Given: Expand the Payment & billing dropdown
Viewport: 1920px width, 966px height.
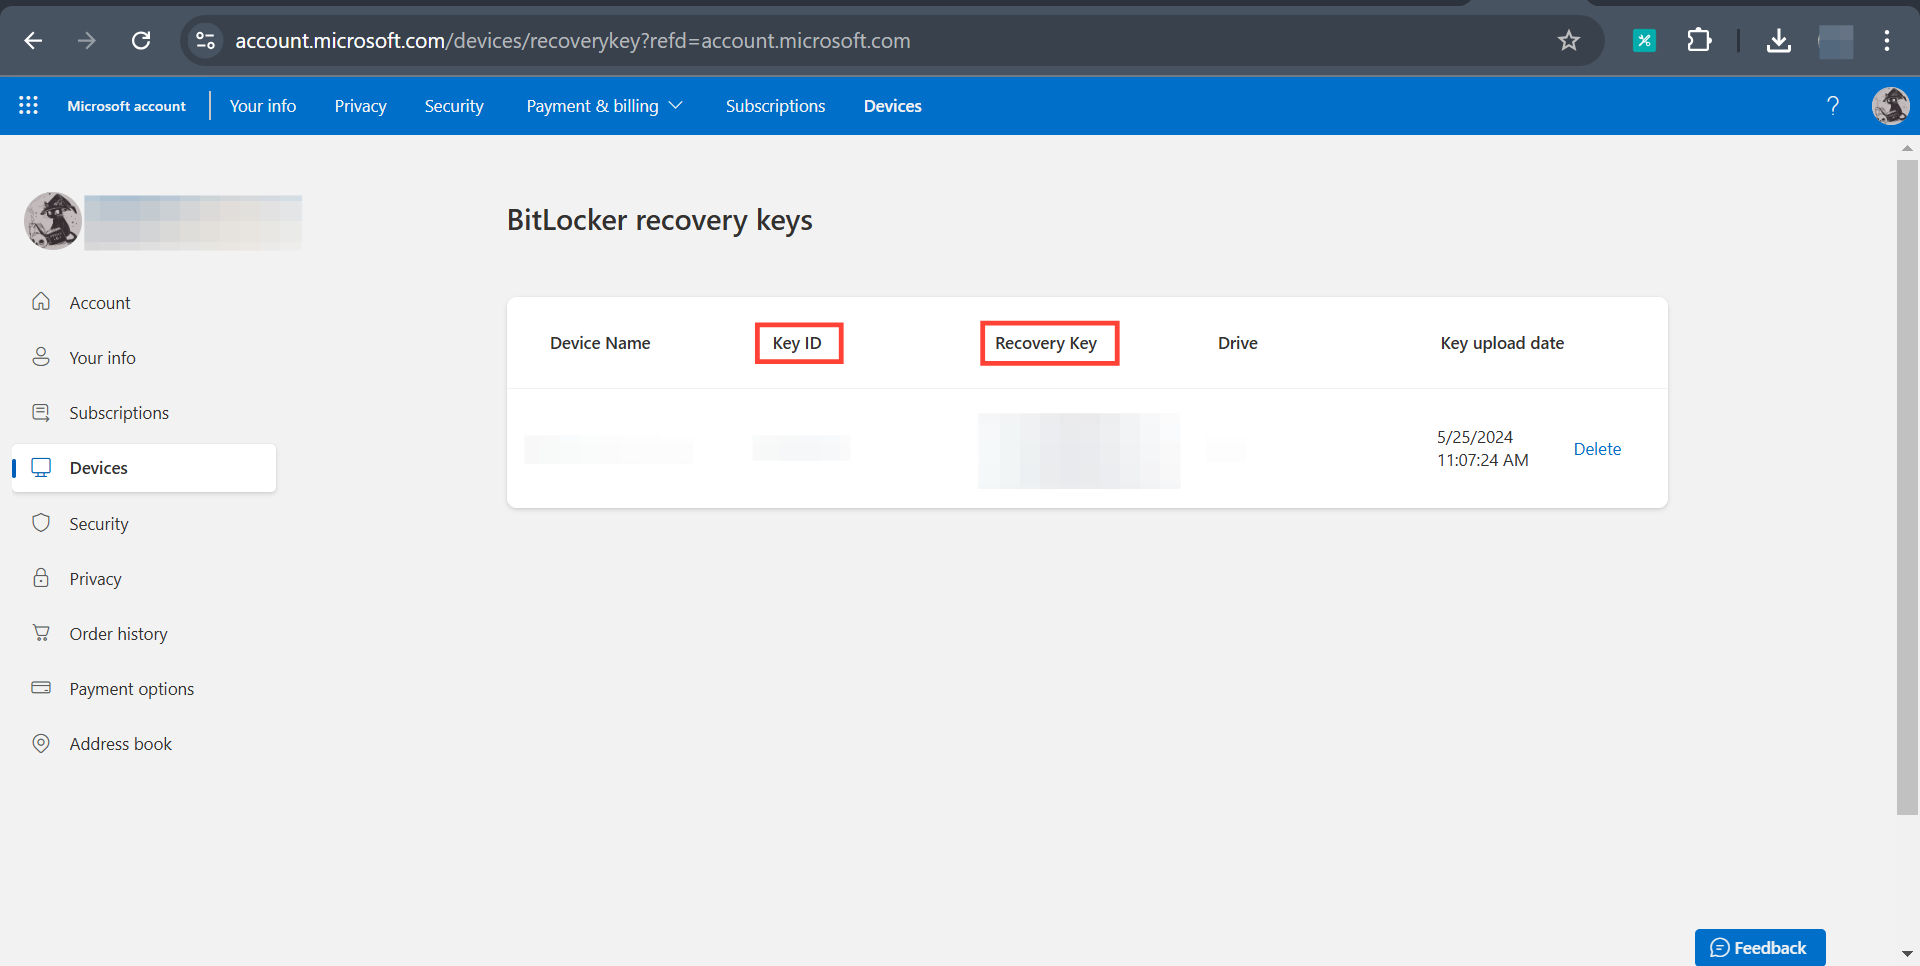Looking at the screenshot, I should click(603, 105).
